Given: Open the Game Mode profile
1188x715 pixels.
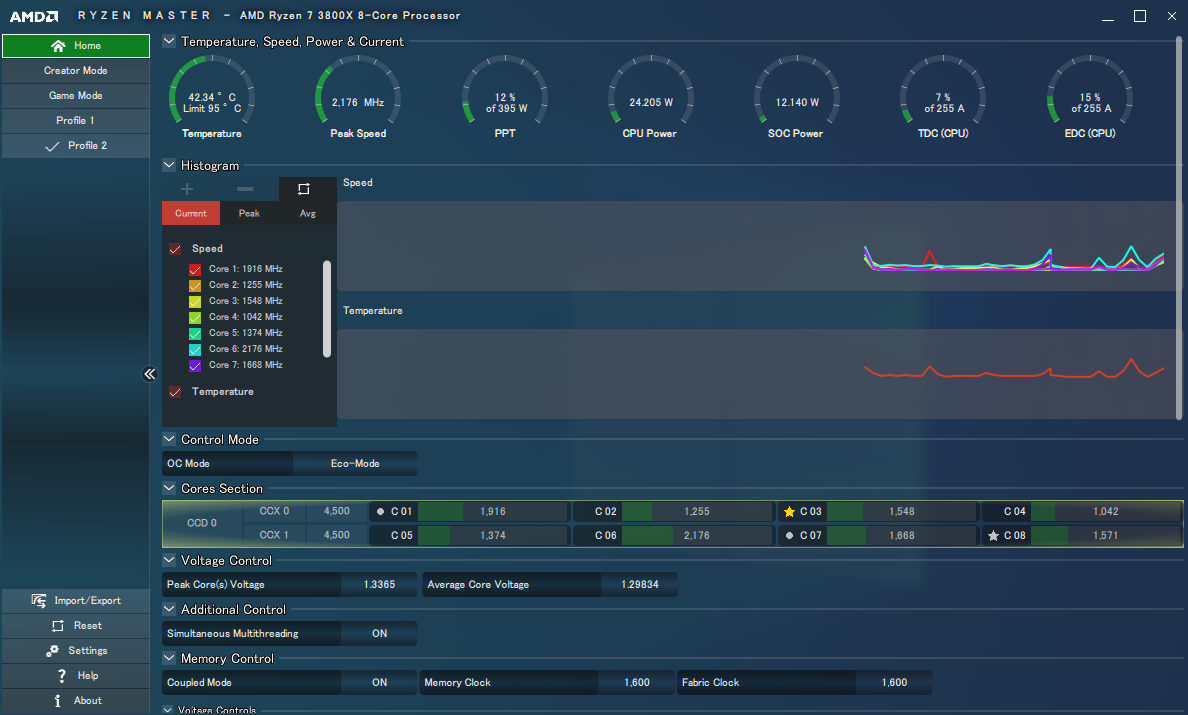Looking at the screenshot, I should coord(76,95).
